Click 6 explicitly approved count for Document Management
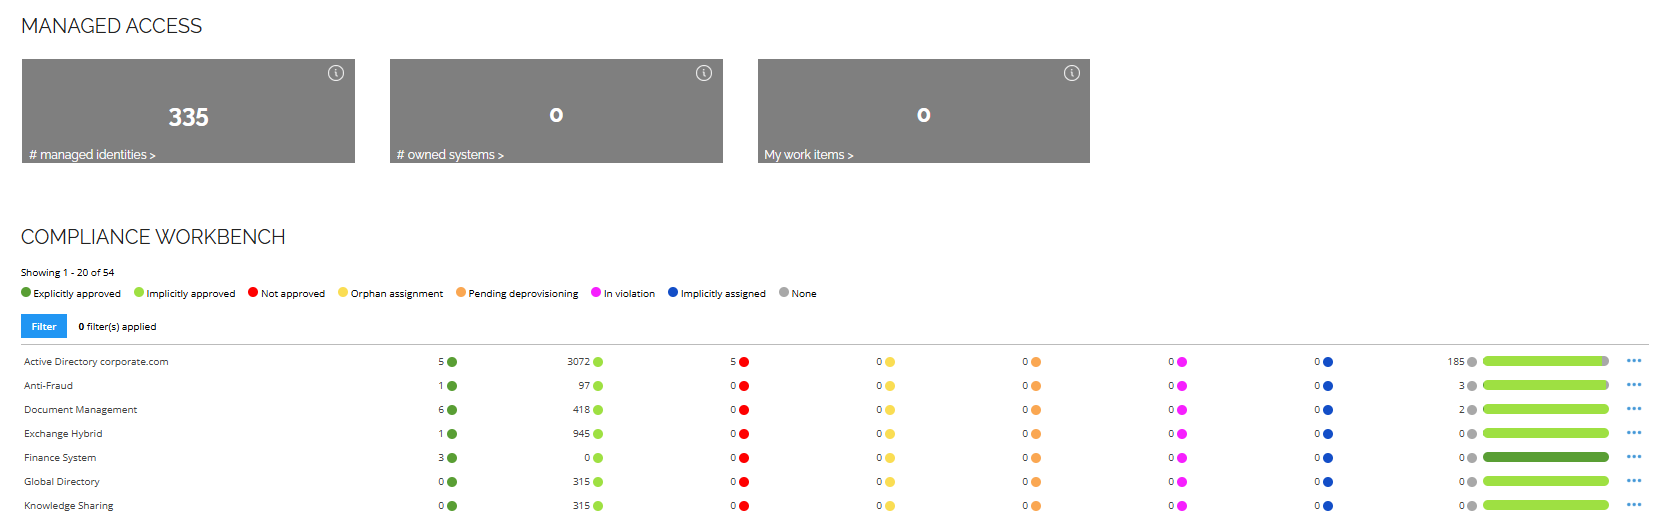Viewport: 1665px width, 517px height. pos(447,410)
